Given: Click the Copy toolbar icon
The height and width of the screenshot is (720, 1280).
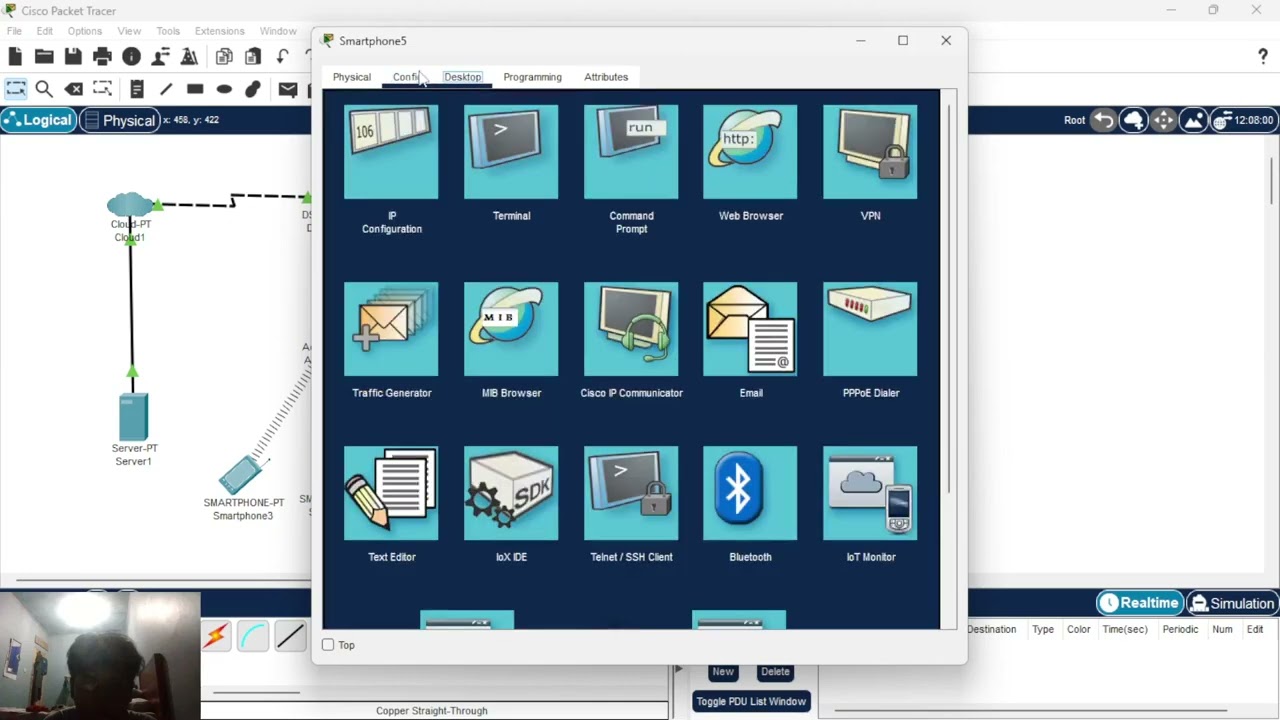Looking at the screenshot, I should 224,57.
